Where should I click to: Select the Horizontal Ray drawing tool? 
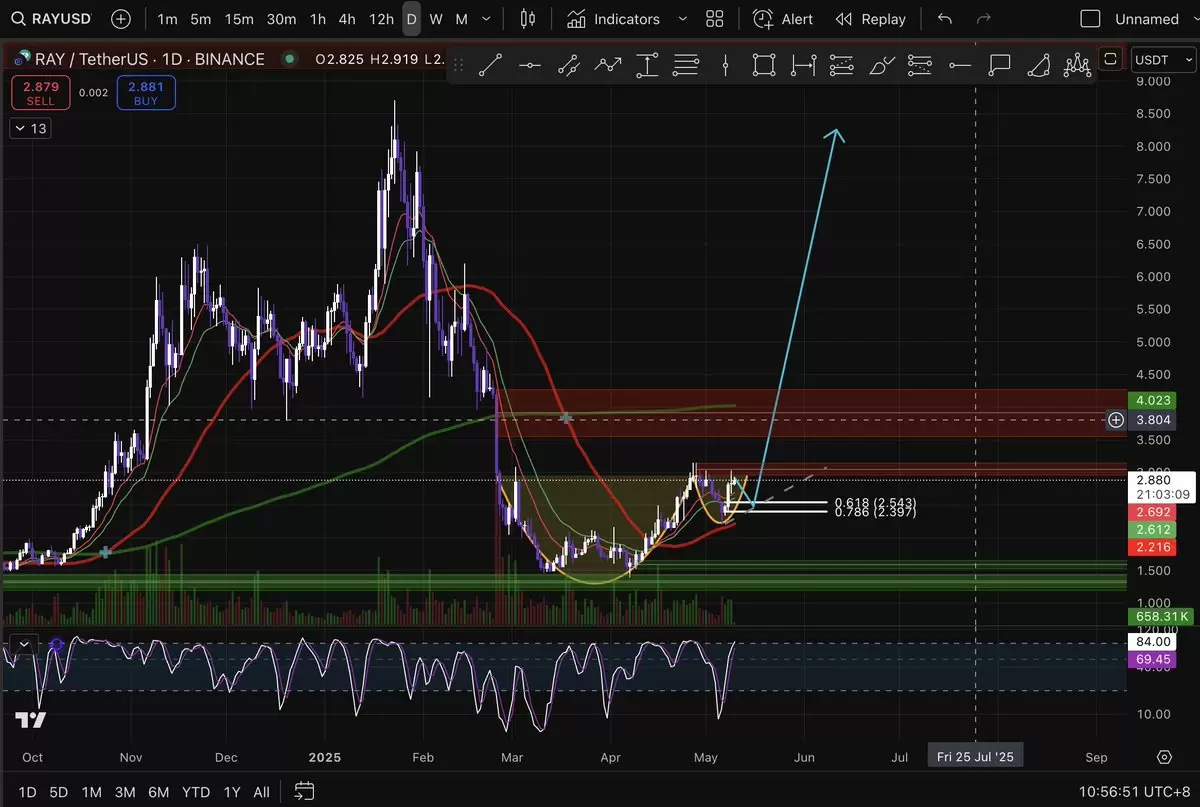(960, 66)
